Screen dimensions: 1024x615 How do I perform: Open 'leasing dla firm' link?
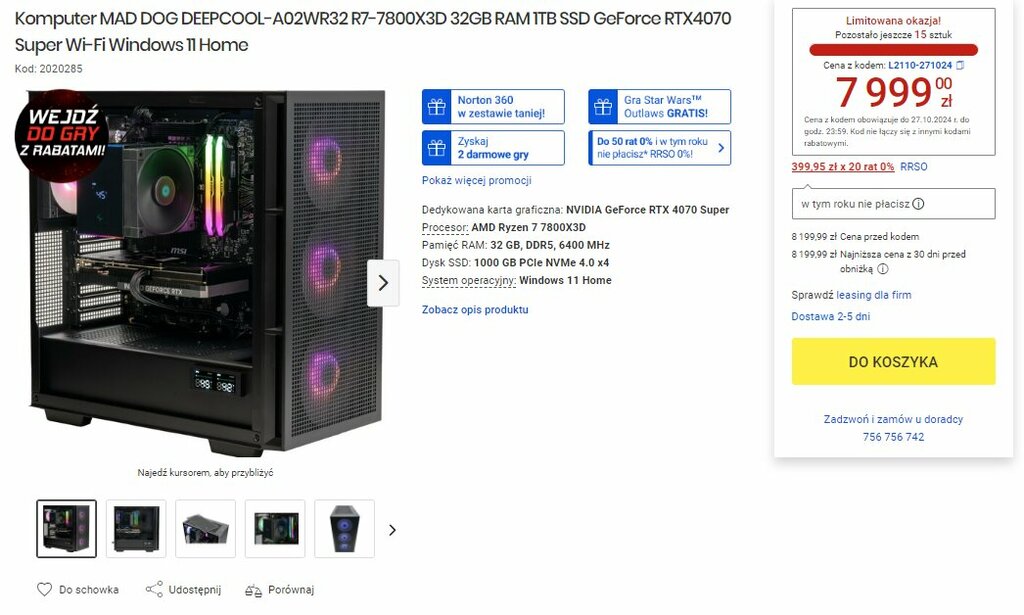[x=873, y=295]
